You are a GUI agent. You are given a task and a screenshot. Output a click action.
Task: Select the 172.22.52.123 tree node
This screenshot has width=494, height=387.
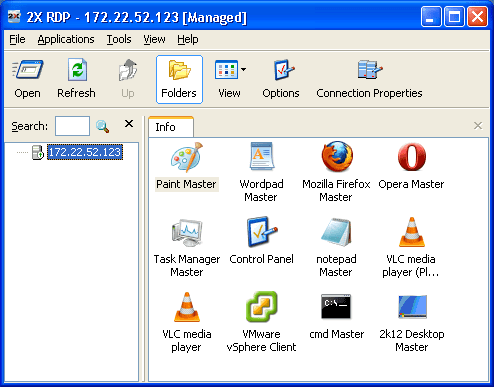tap(85, 152)
